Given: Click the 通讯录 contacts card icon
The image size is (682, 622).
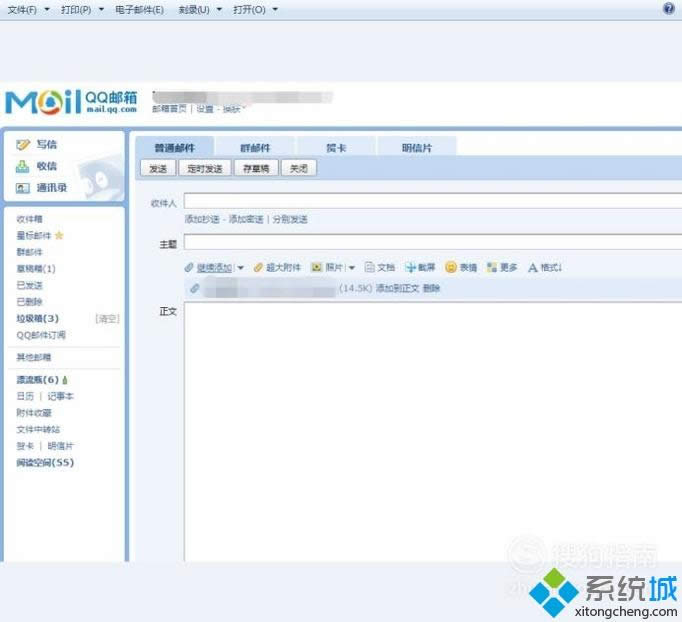Looking at the screenshot, I should tap(23, 188).
